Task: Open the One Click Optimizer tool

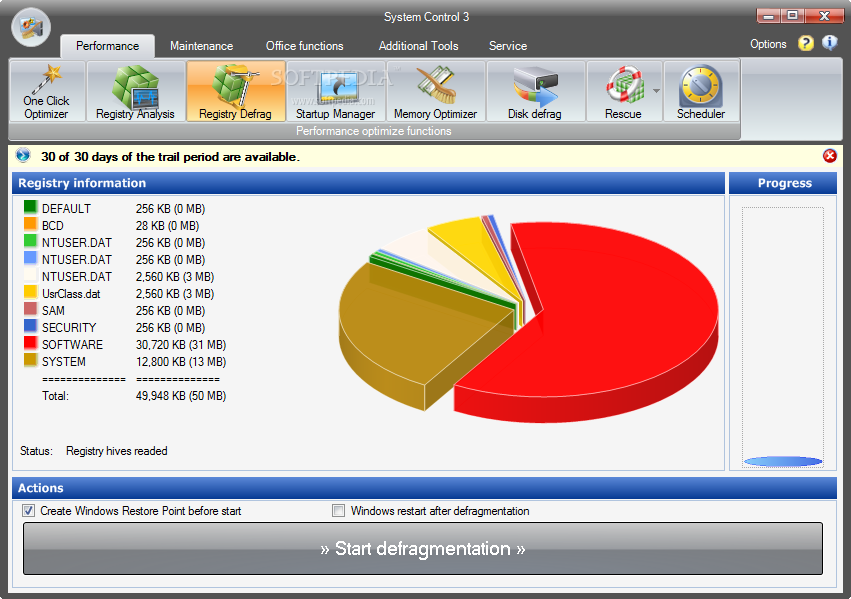Action: (47, 91)
